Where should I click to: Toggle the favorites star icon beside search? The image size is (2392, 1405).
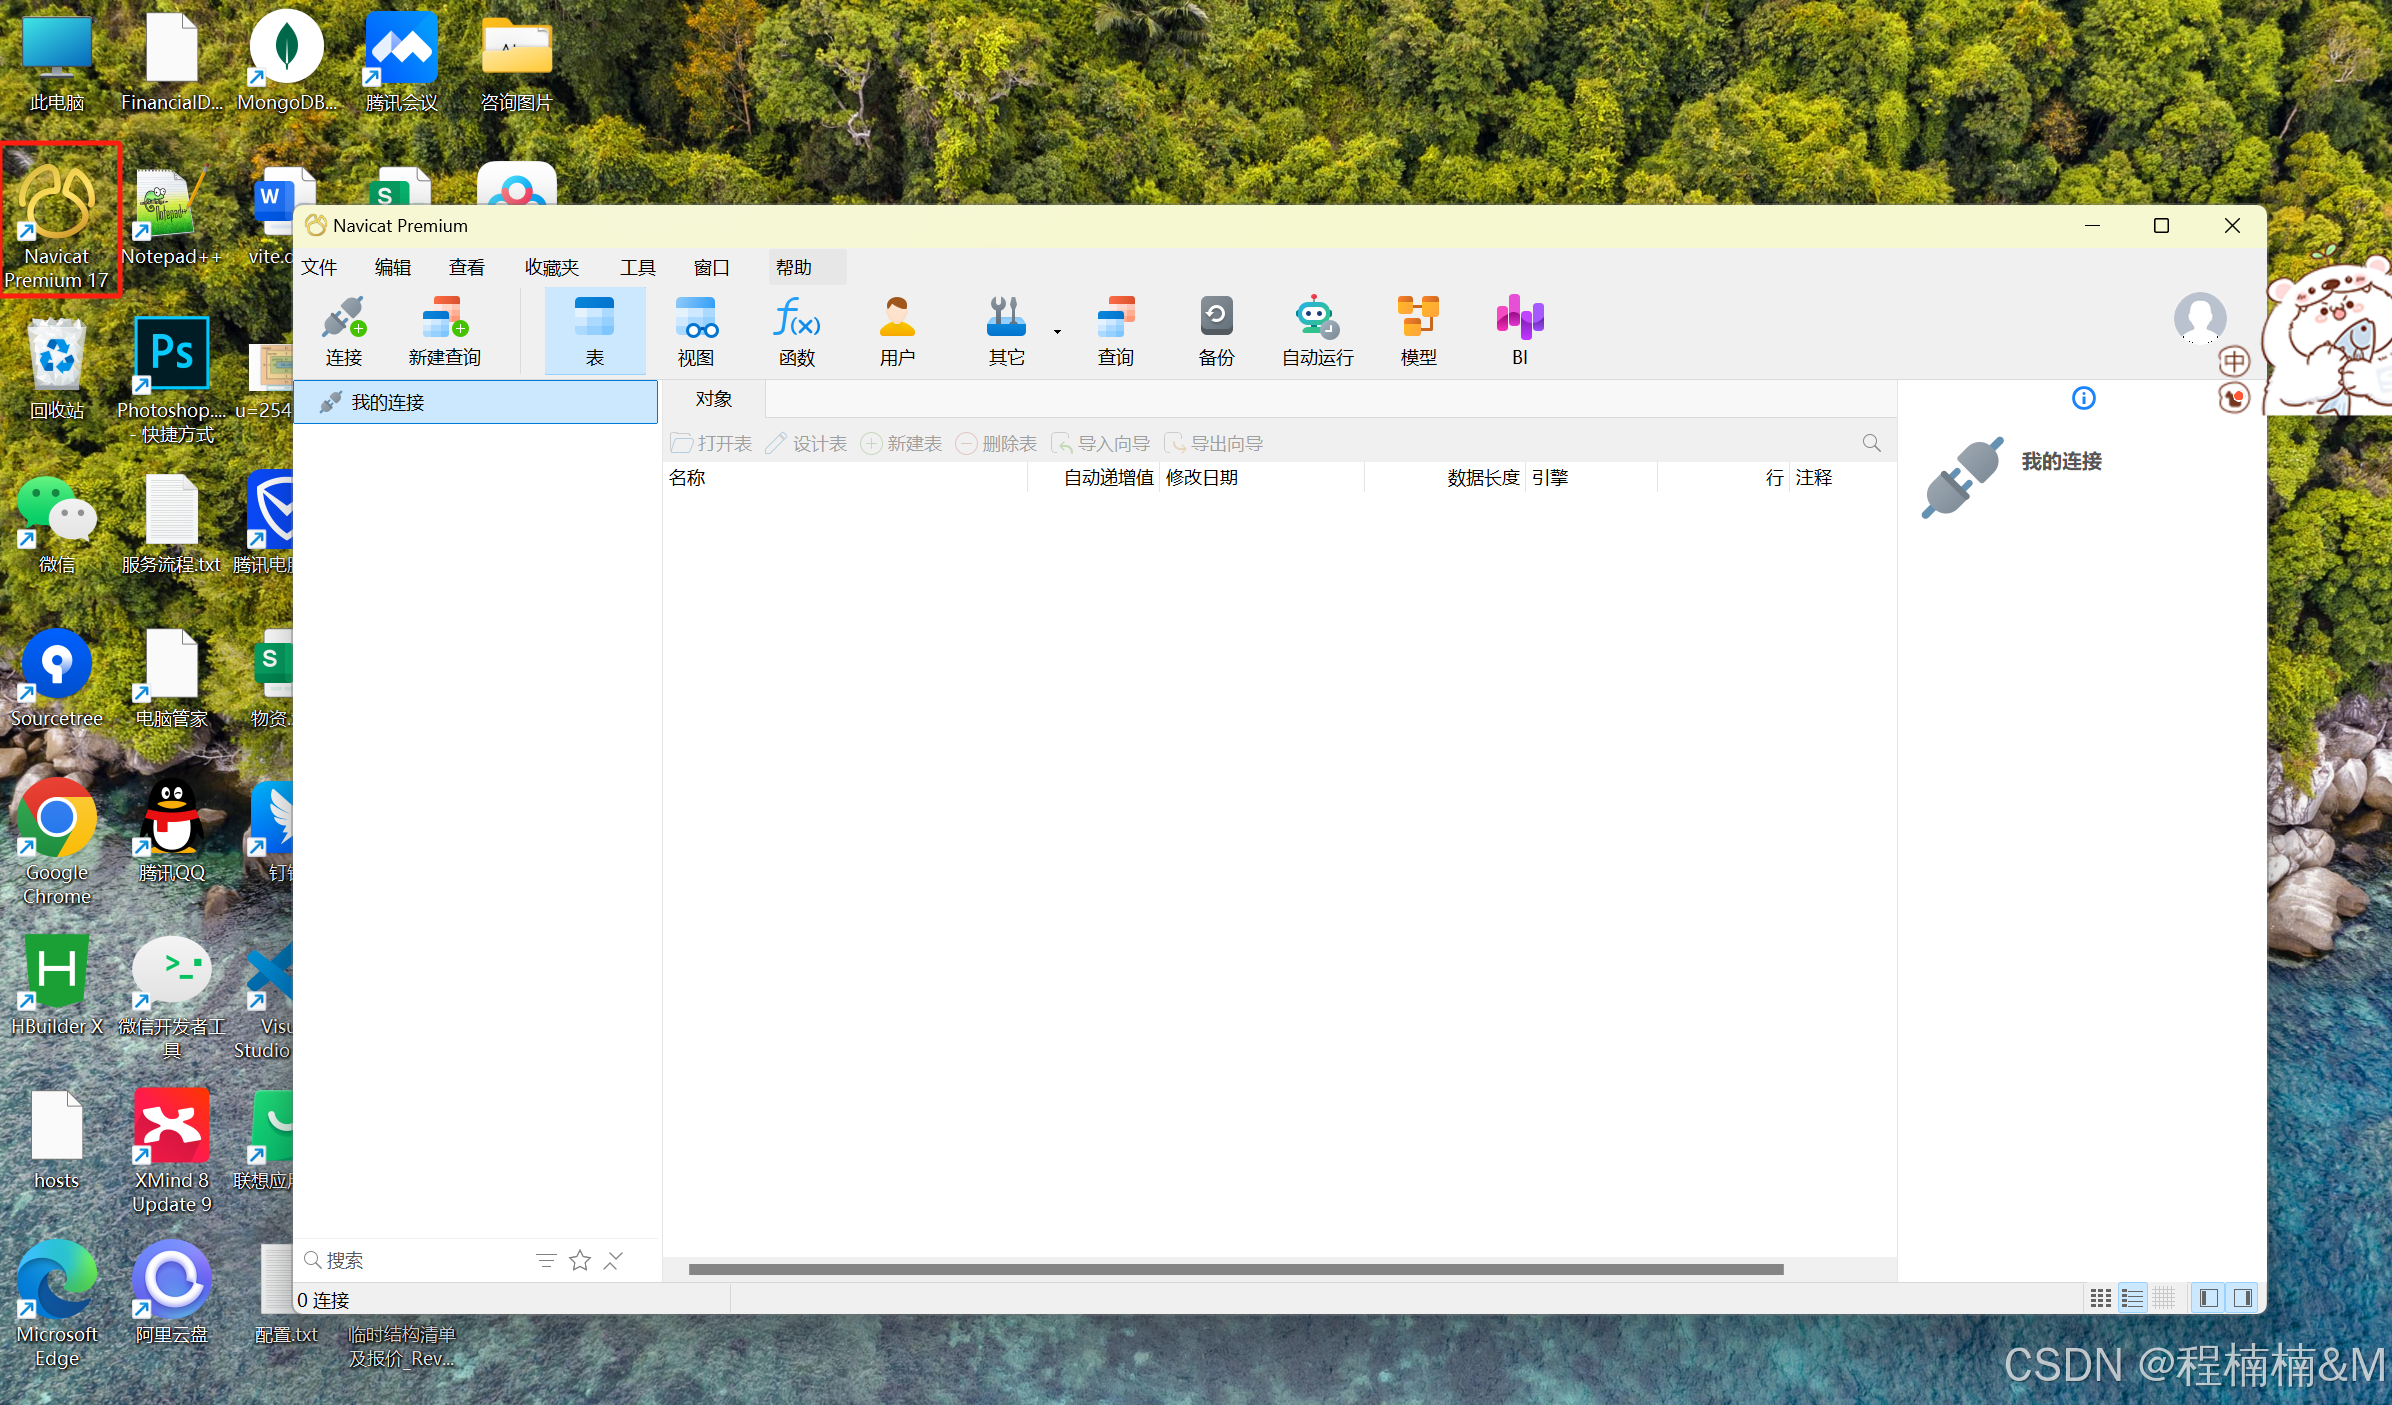580,1260
